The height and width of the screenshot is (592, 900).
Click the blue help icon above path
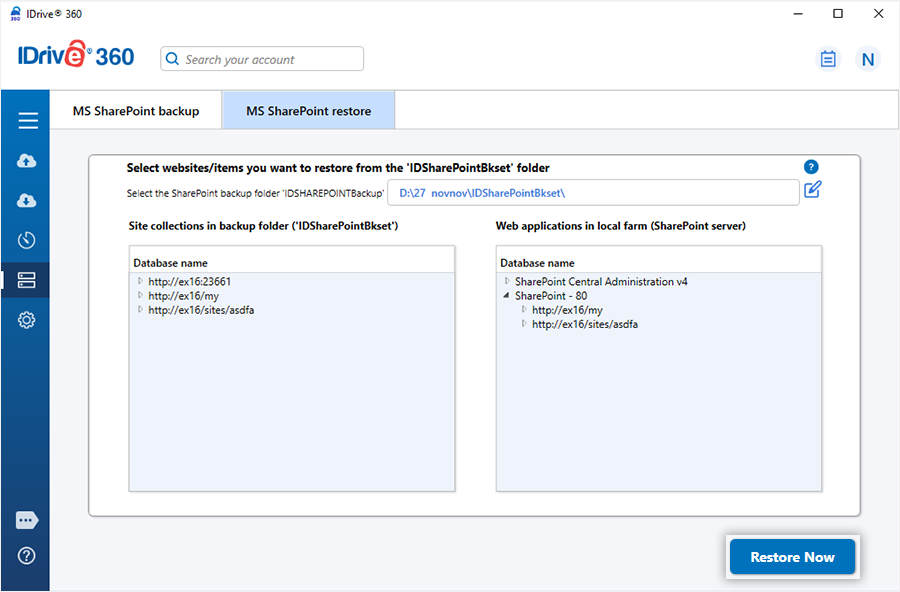coord(811,167)
